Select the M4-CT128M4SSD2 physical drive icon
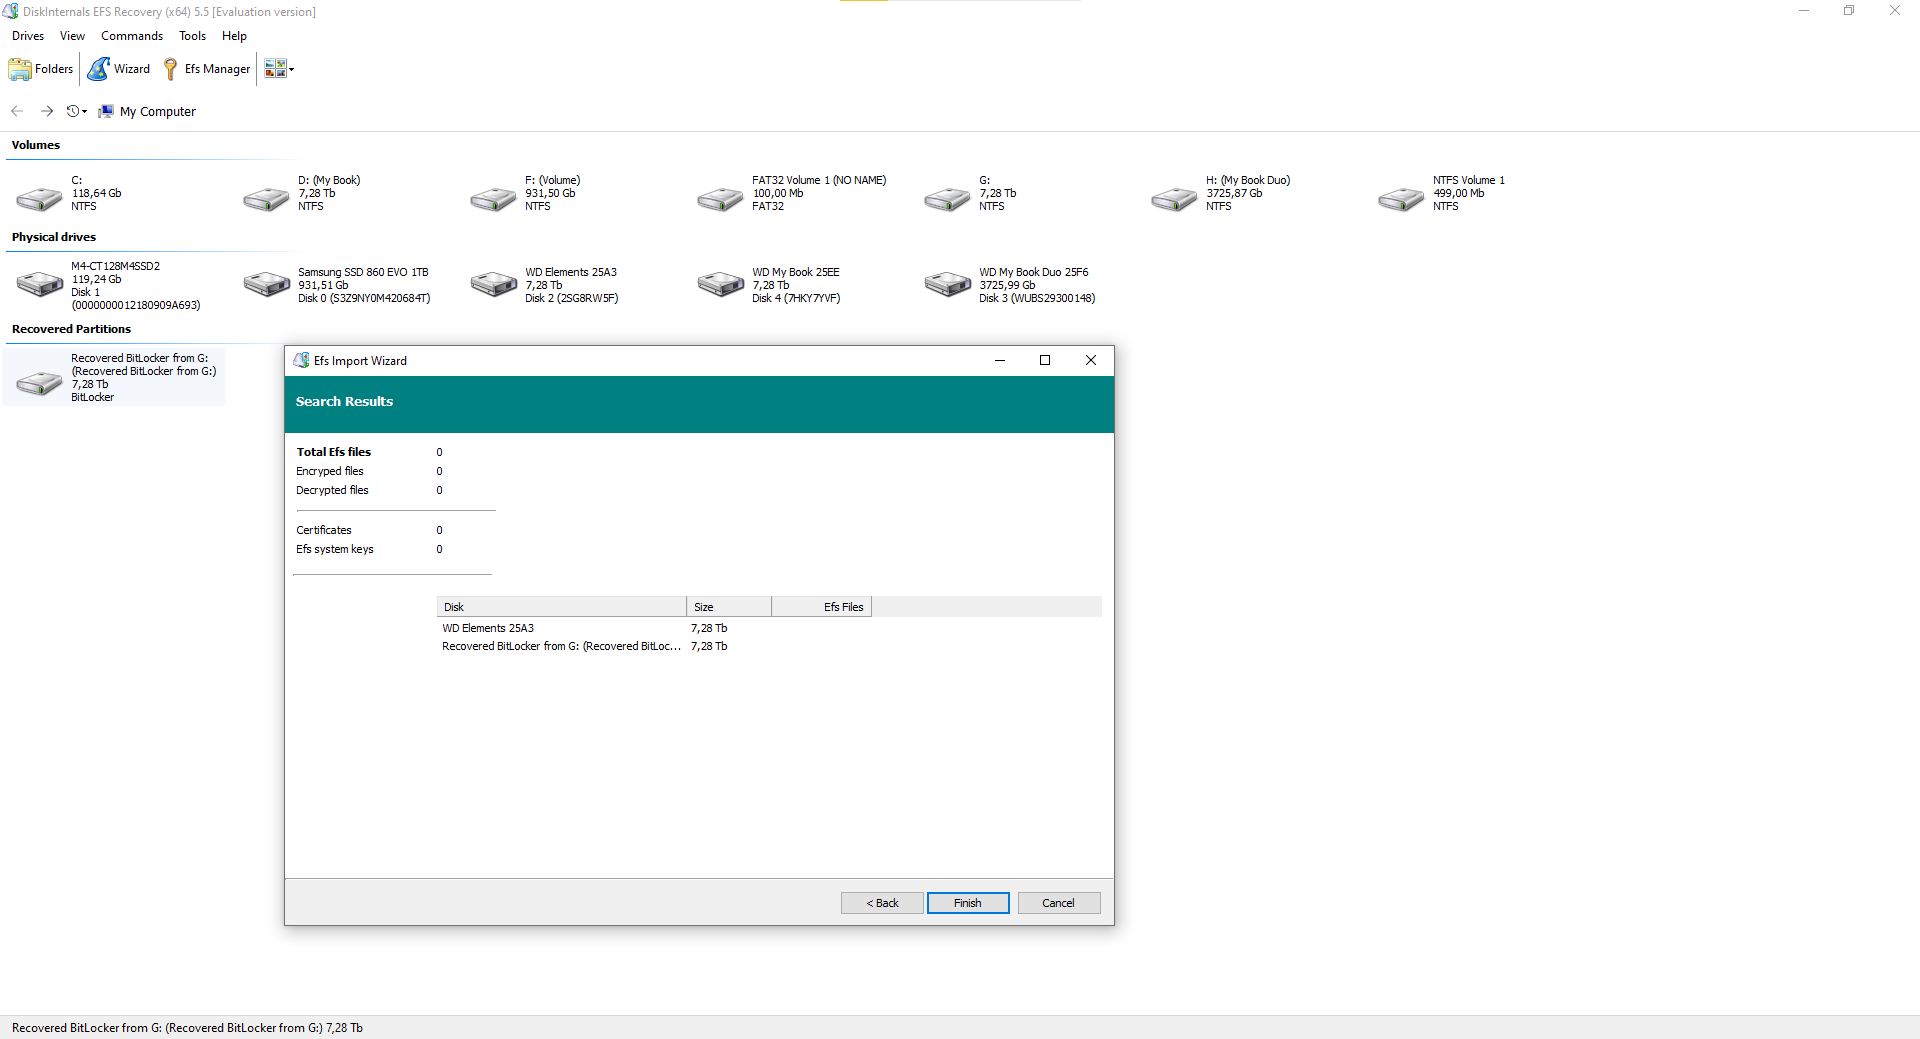Image resolution: width=1920 pixels, height=1039 pixels. click(40, 284)
